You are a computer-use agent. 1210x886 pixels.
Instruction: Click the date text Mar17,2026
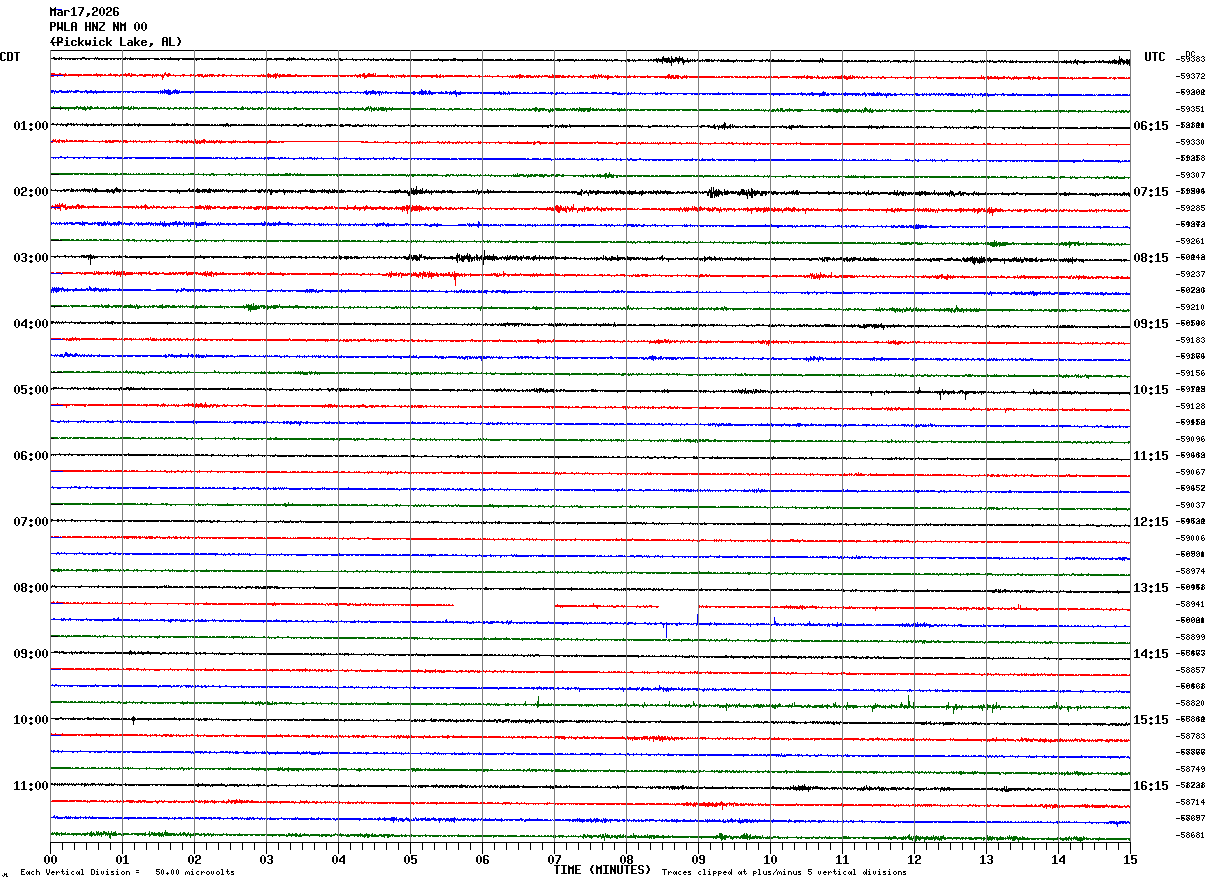(x=84, y=12)
